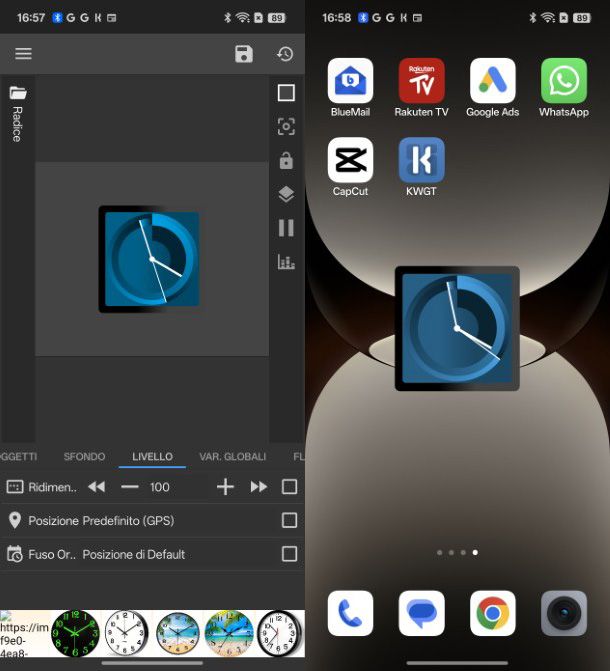
Task: Decrease size with the minus button
Action: point(129,487)
